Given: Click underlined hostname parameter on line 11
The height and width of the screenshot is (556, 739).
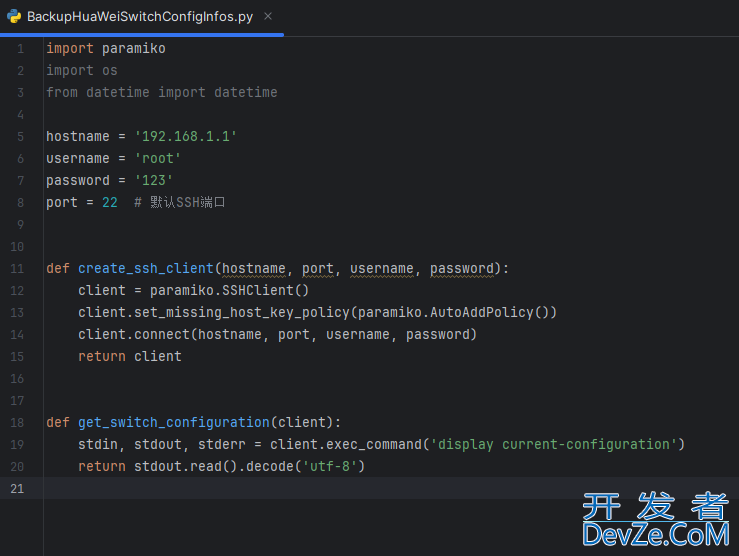Looking at the screenshot, I should (x=254, y=269).
